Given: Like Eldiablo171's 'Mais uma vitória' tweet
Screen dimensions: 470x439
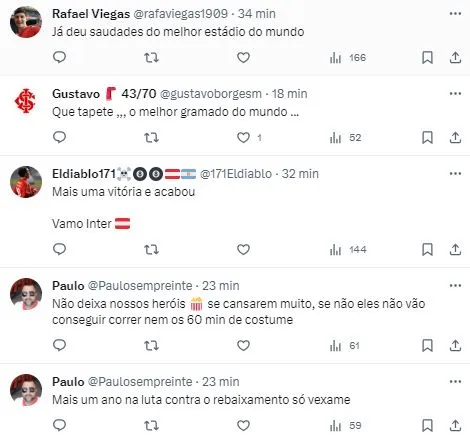Looking at the screenshot, I should coord(243,249).
